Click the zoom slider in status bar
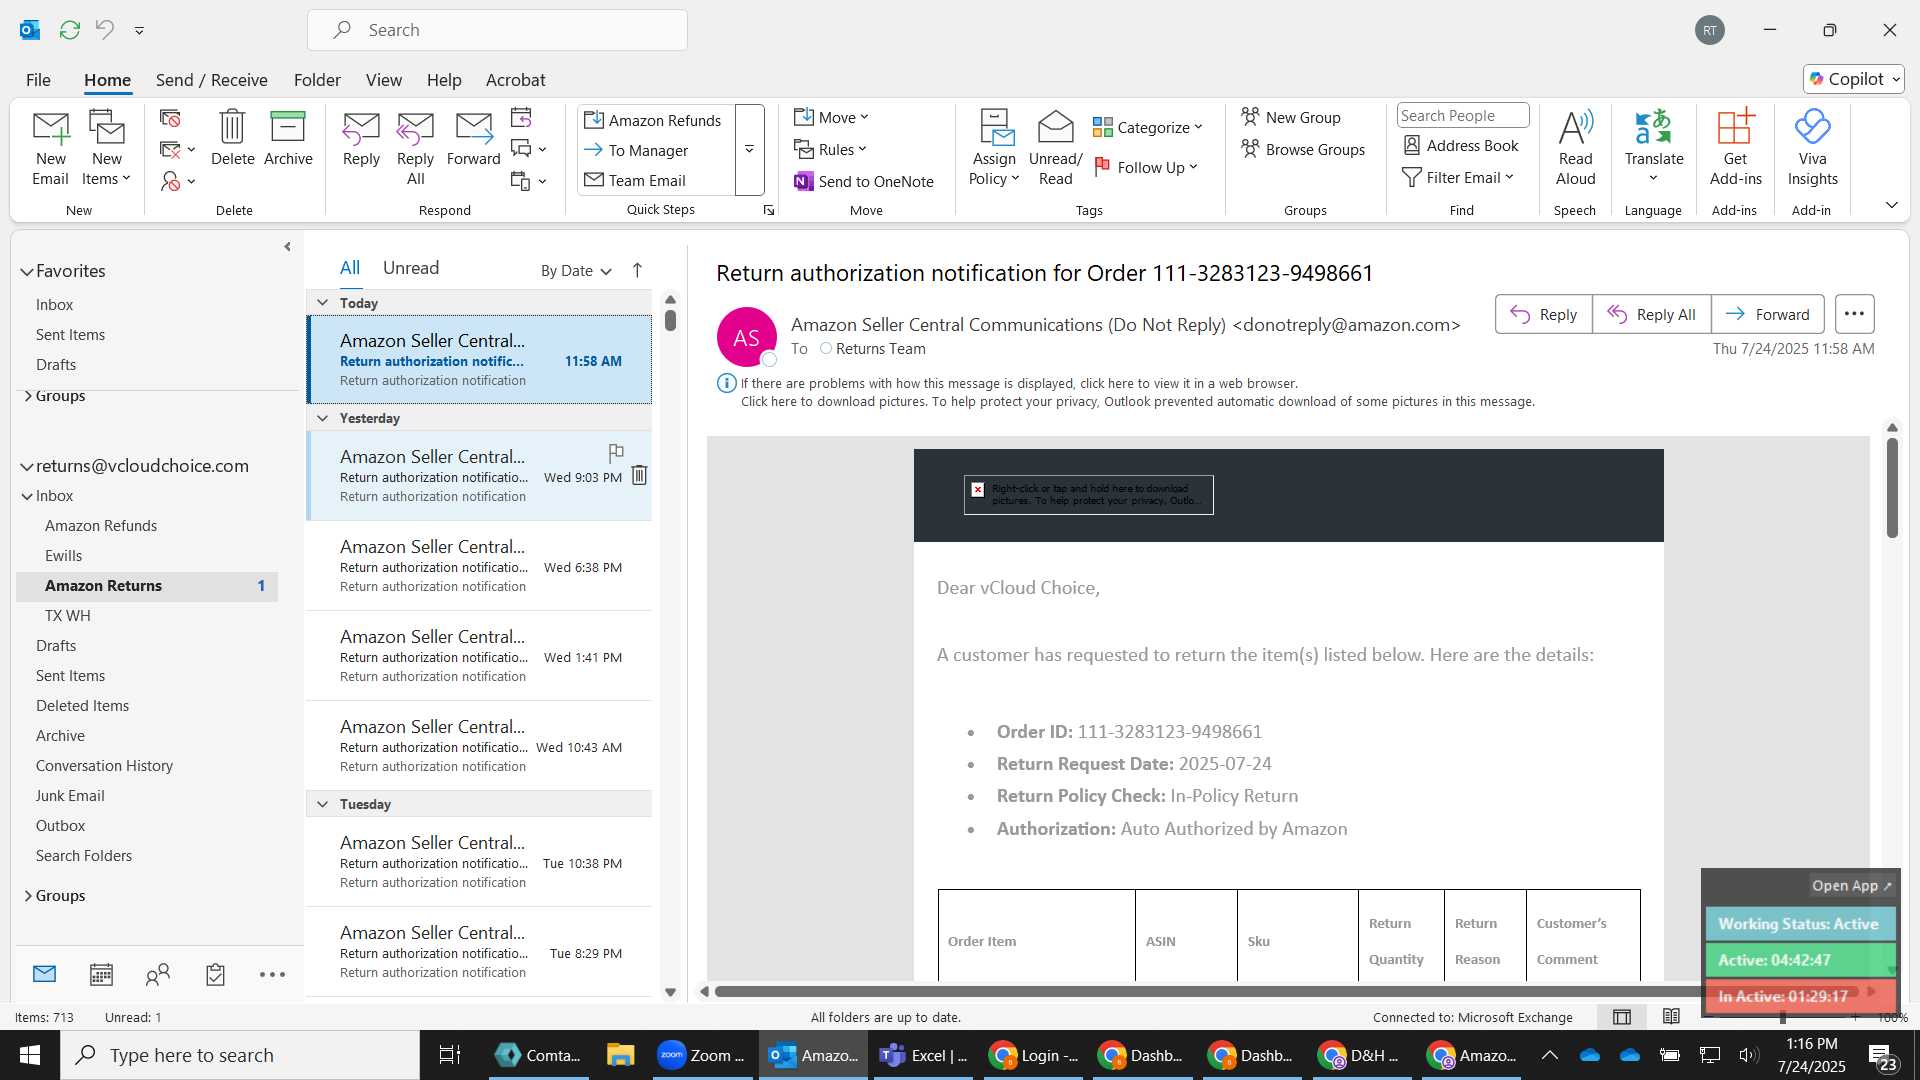Image resolution: width=1920 pixels, height=1080 pixels. click(1783, 1017)
